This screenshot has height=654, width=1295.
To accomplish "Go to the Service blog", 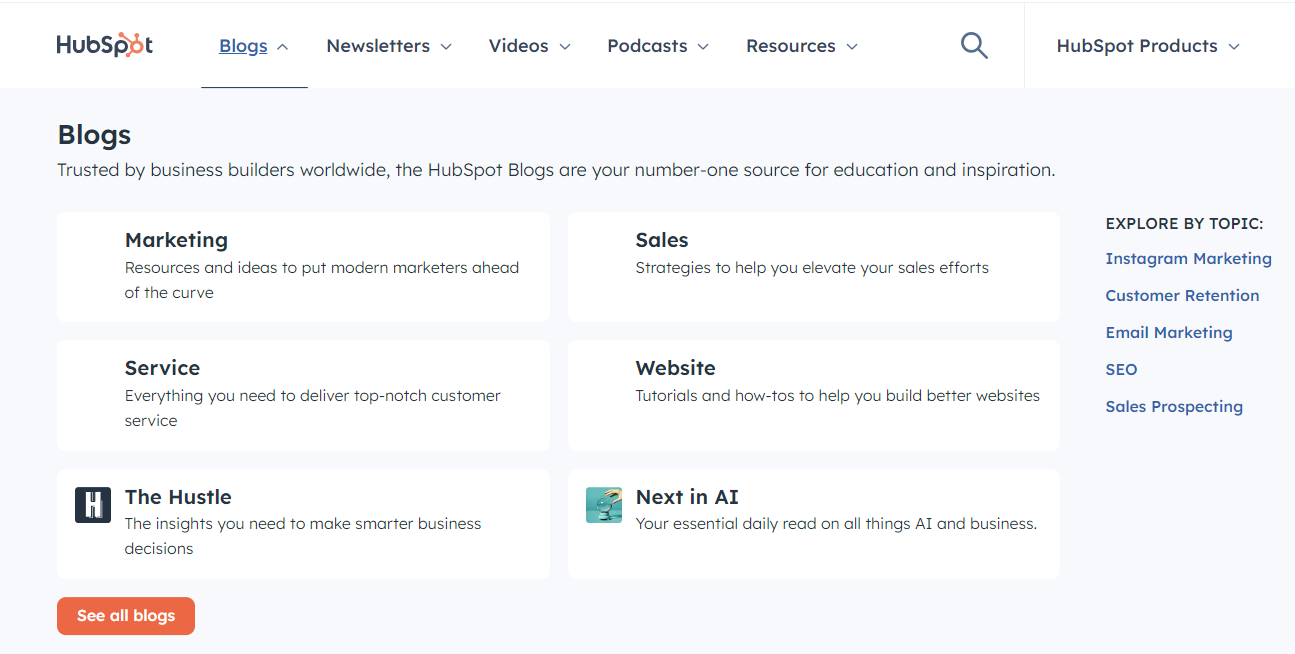I will (x=303, y=395).
